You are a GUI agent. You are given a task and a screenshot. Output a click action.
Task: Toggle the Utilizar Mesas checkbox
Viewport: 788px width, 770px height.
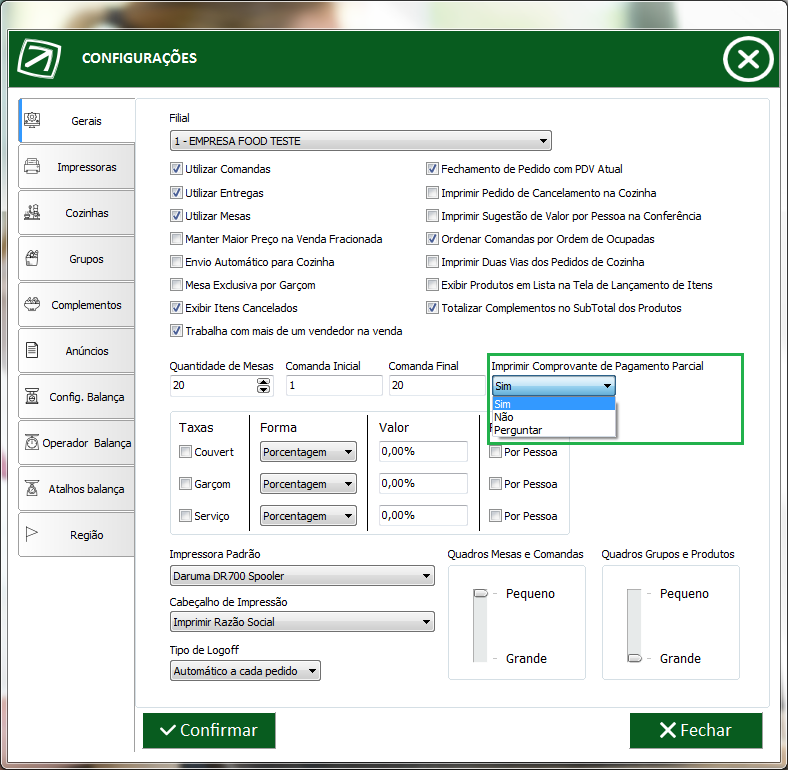click(176, 216)
